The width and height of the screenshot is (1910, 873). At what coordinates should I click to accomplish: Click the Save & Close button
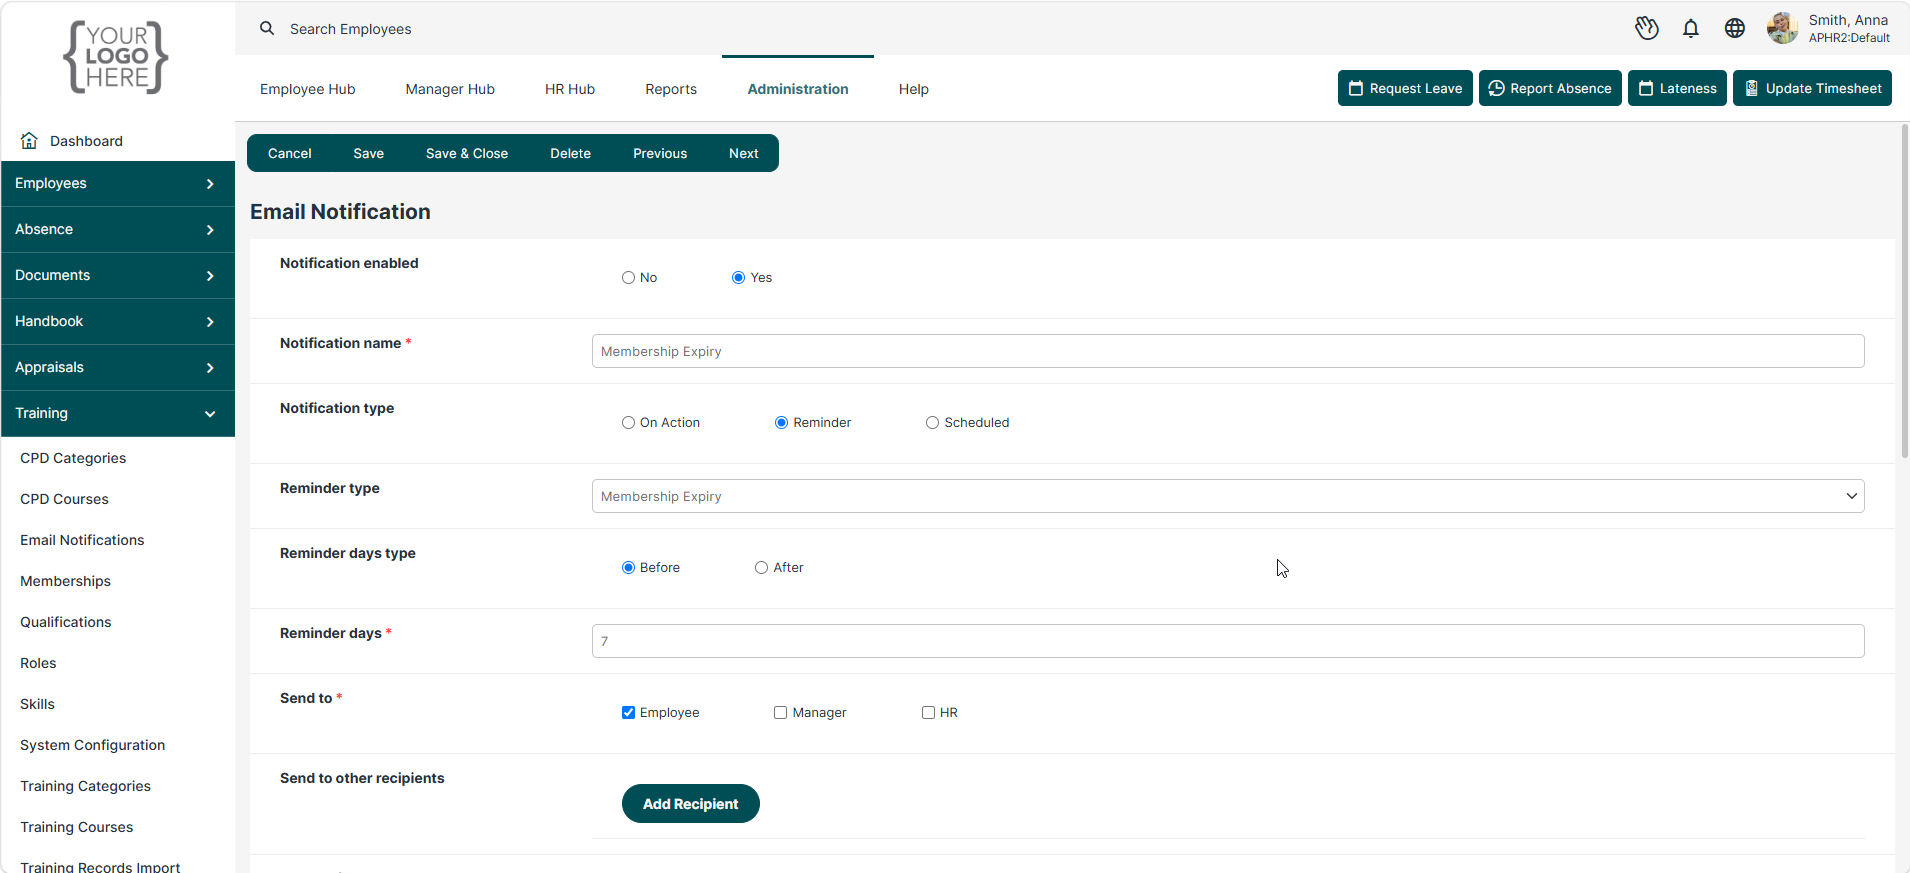(467, 153)
